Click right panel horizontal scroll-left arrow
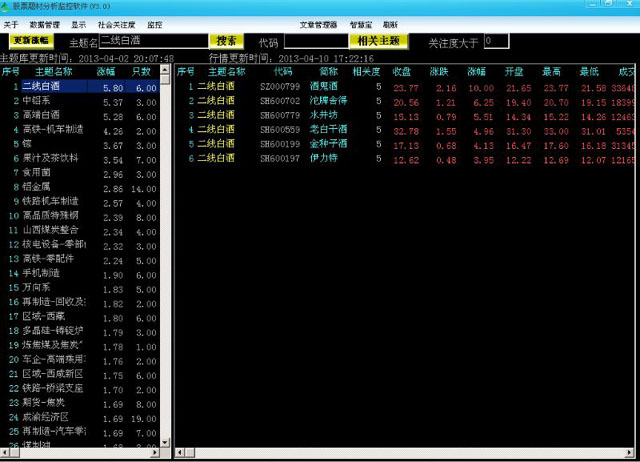The image size is (640, 462). (180, 452)
